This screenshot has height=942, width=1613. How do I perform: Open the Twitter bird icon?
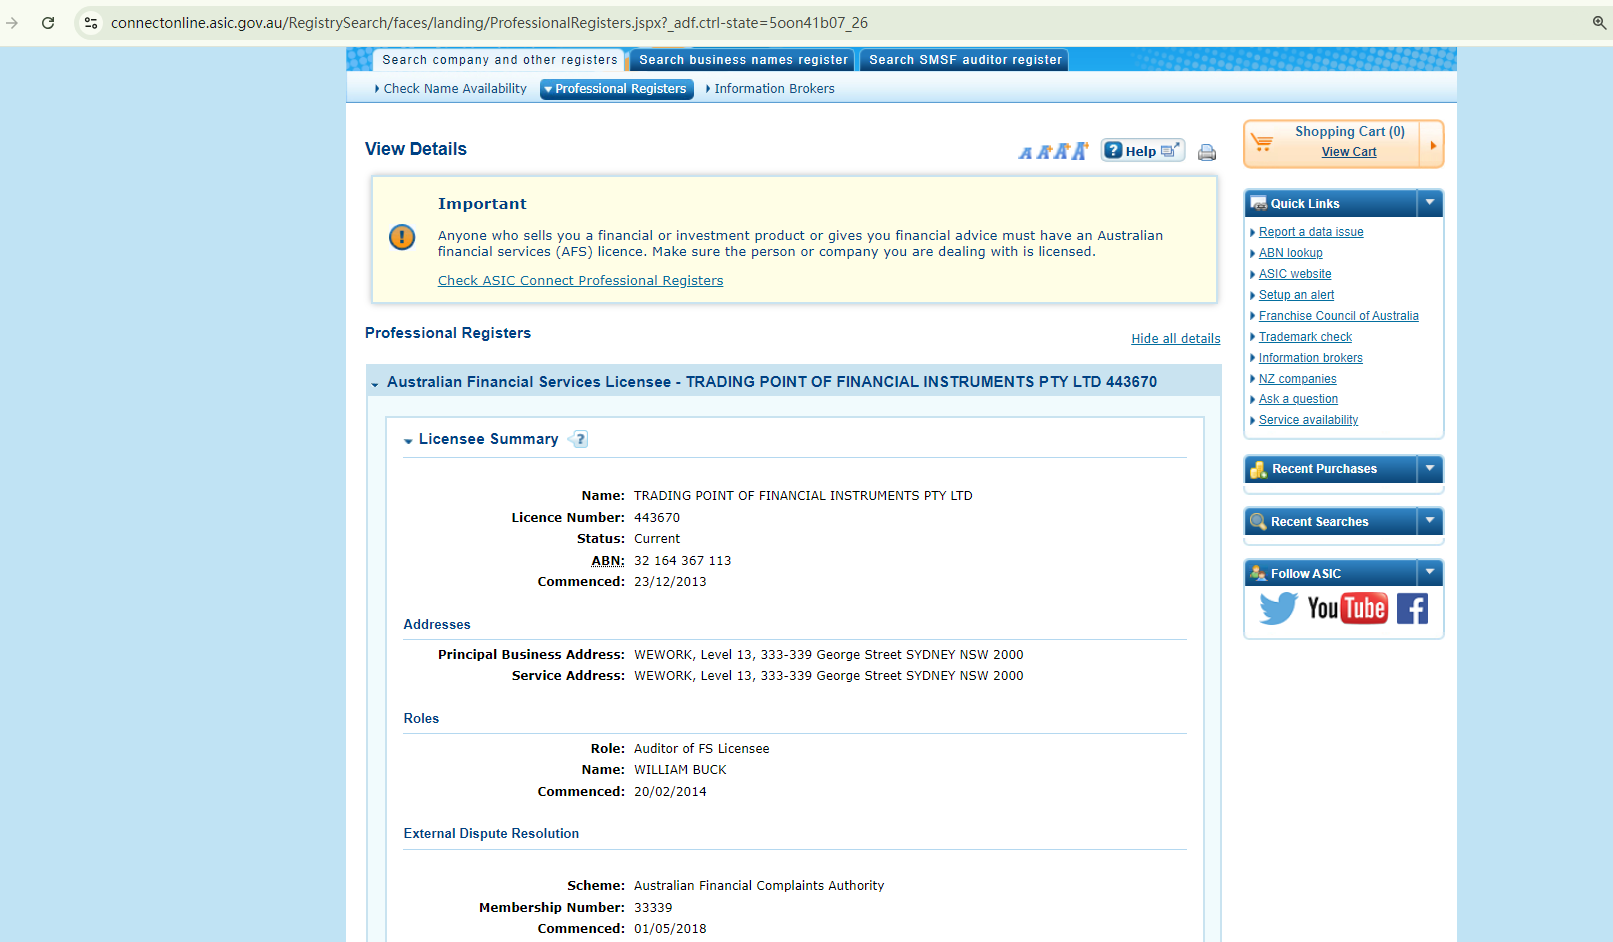[1278, 608]
